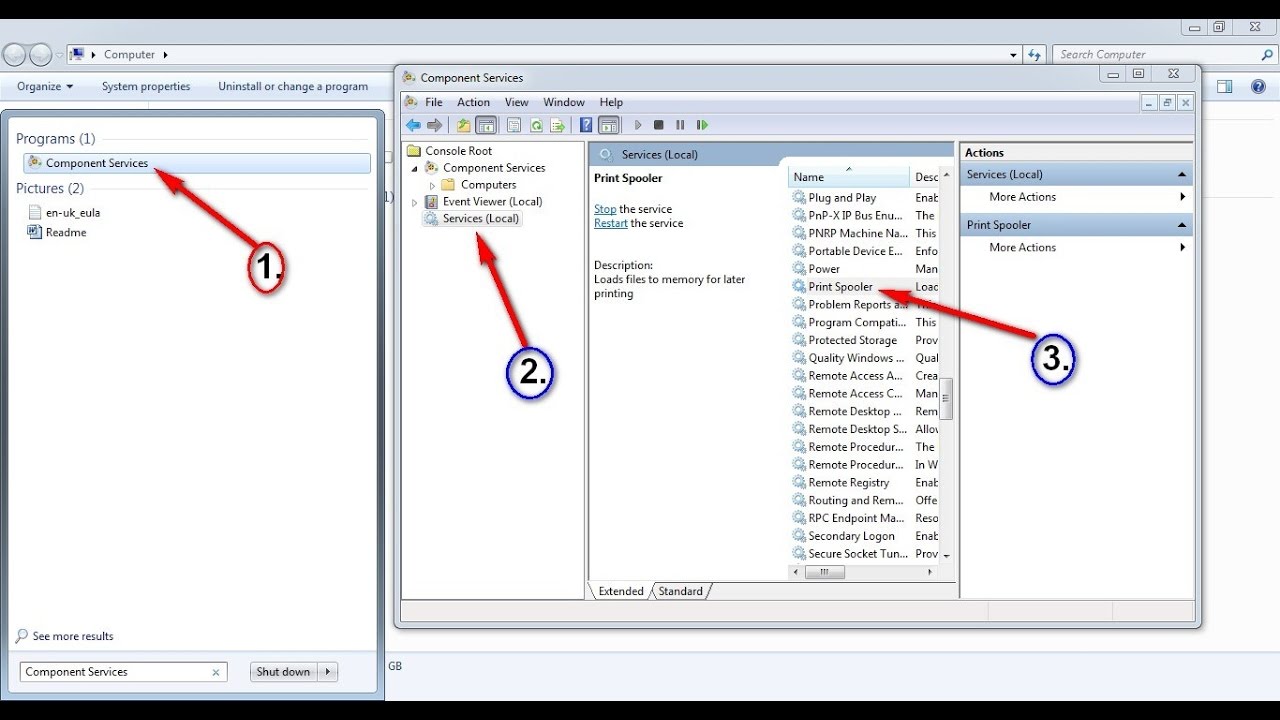Click the Stop Service square icon
Image resolution: width=1280 pixels, height=720 pixels.
tap(658, 125)
